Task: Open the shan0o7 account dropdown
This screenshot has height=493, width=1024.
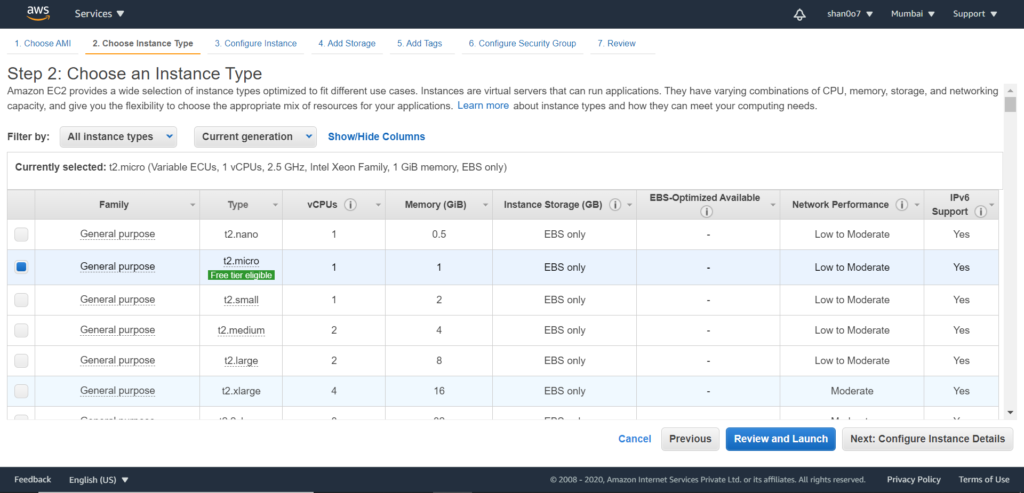Action: point(850,14)
